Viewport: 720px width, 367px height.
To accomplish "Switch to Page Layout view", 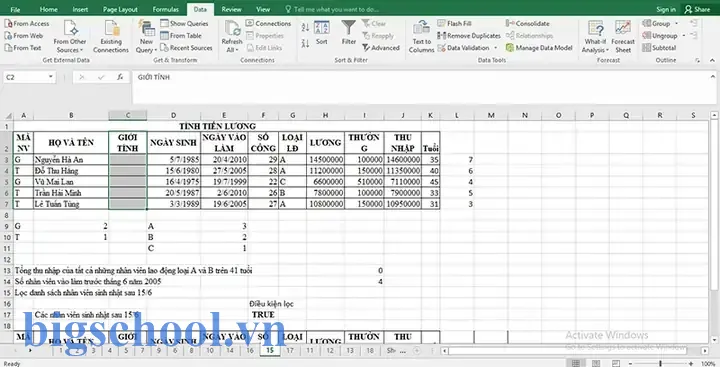I will pos(596,363).
